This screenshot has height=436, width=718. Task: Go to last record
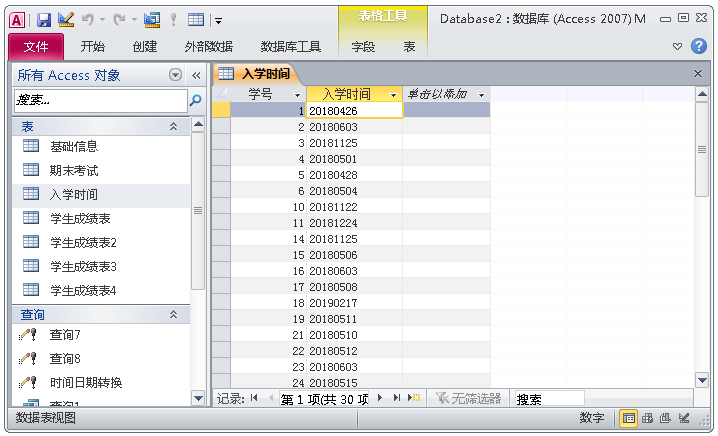click(x=397, y=398)
